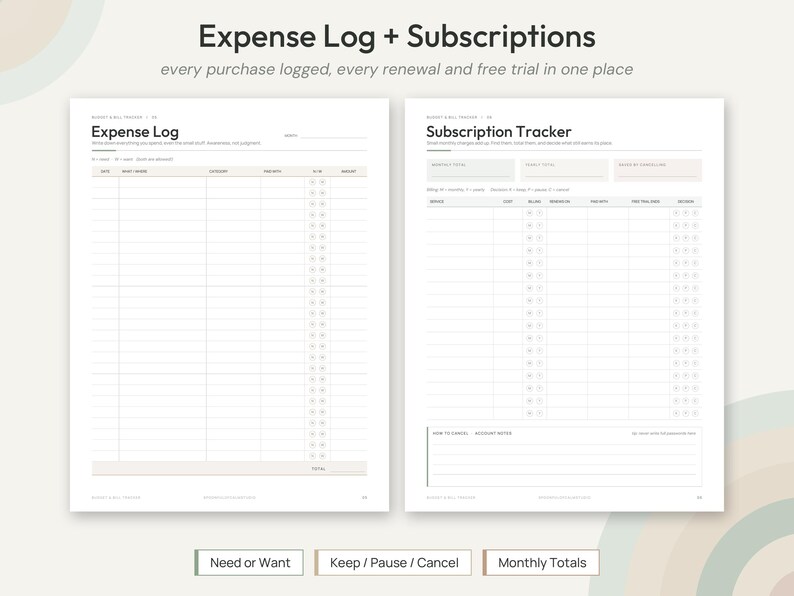The width and height of the screenshot is (794, 596).
Task: Click the MONTH fill-in line on Expense Log
Action: pos(333,136)
